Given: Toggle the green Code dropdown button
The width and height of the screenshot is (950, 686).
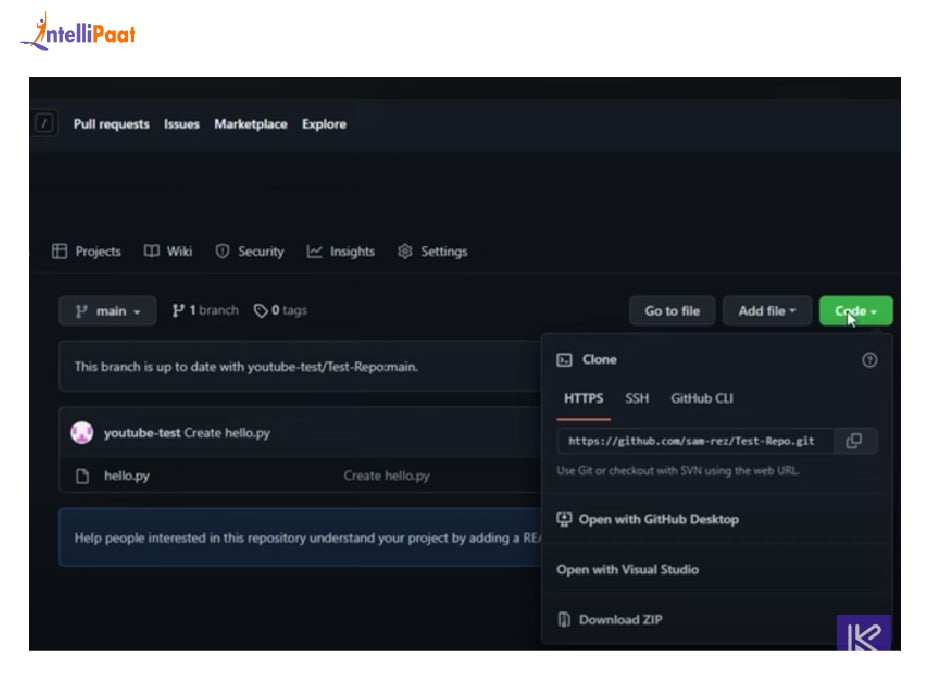Looking at the screenshot, I should point(855,311).
